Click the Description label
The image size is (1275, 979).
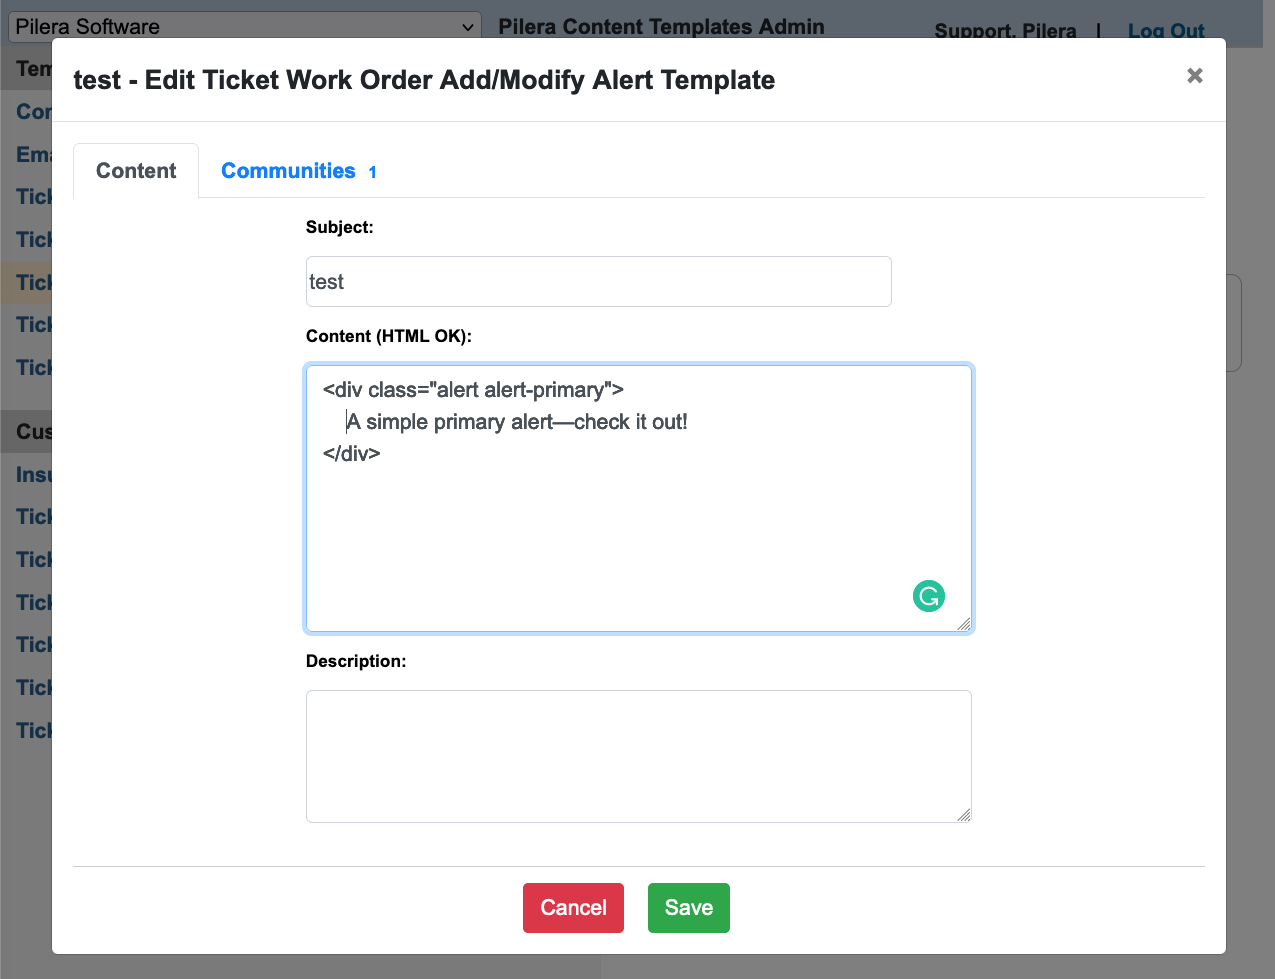(x=356, y=661)
